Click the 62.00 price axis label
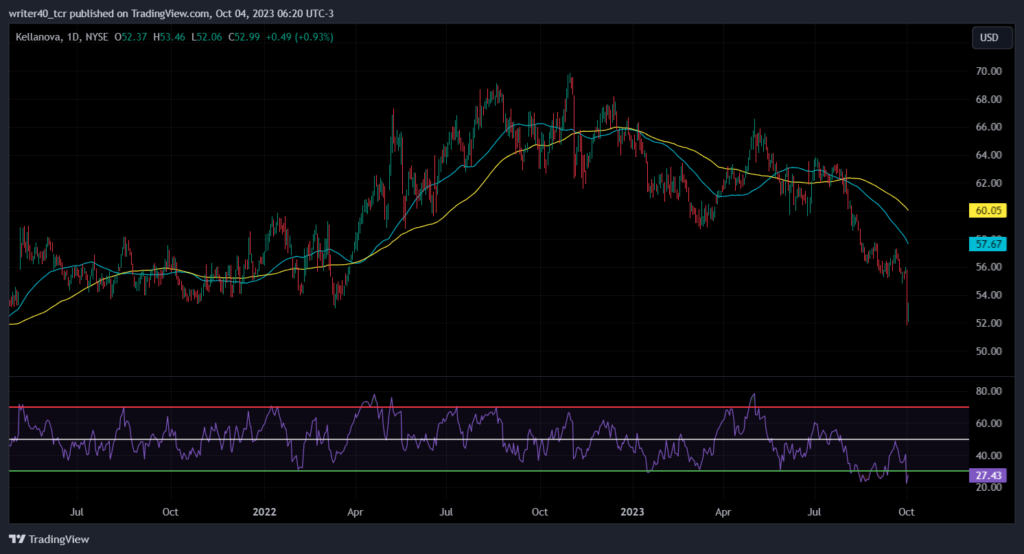Viewport: 1024px width, 554px height. (x=989, y=183)
